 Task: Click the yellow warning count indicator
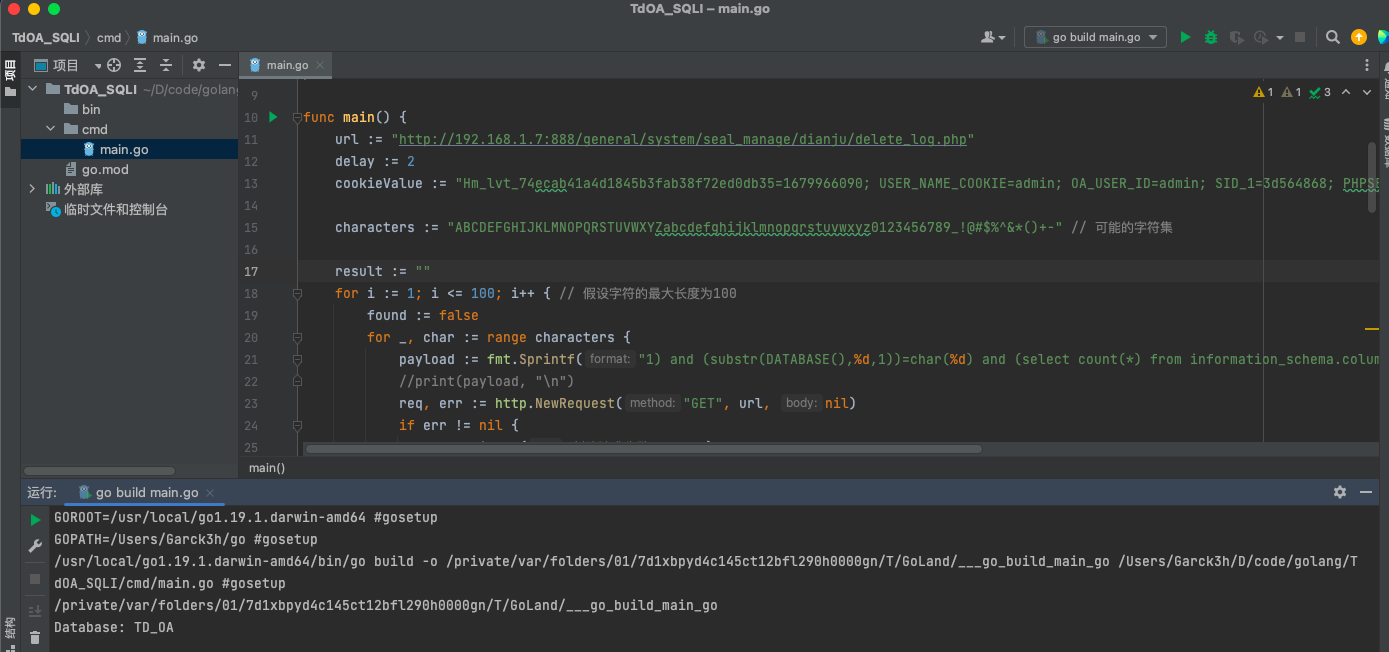point(1264,92)
